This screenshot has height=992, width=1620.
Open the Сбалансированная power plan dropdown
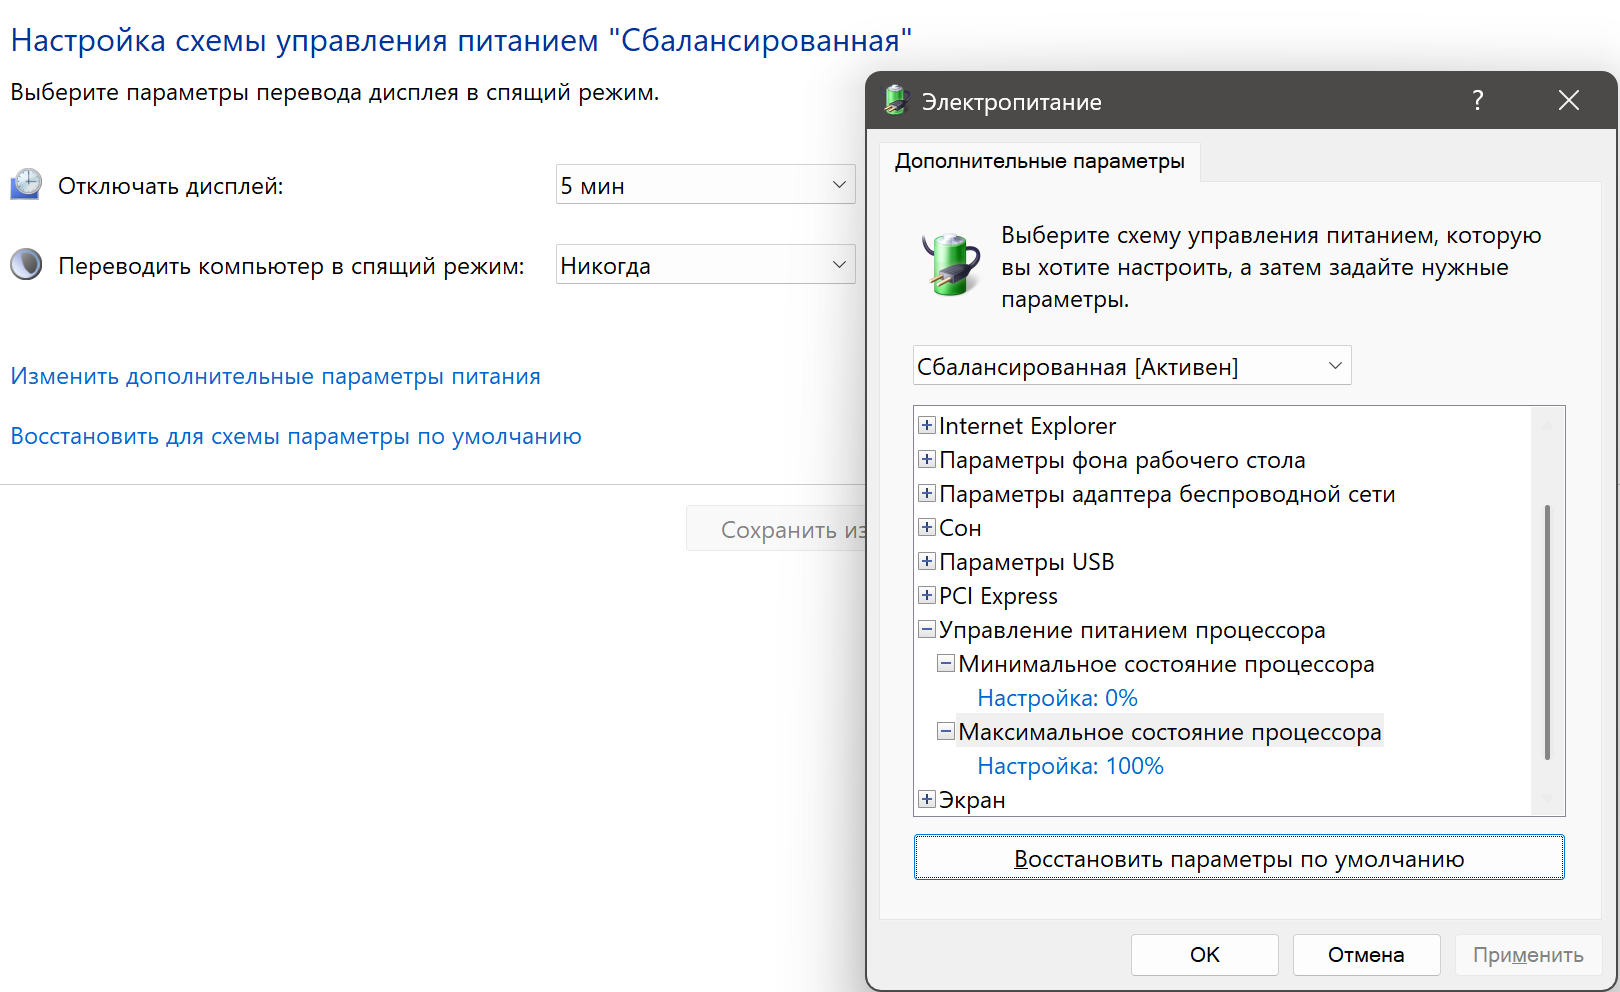[1131, 366]
